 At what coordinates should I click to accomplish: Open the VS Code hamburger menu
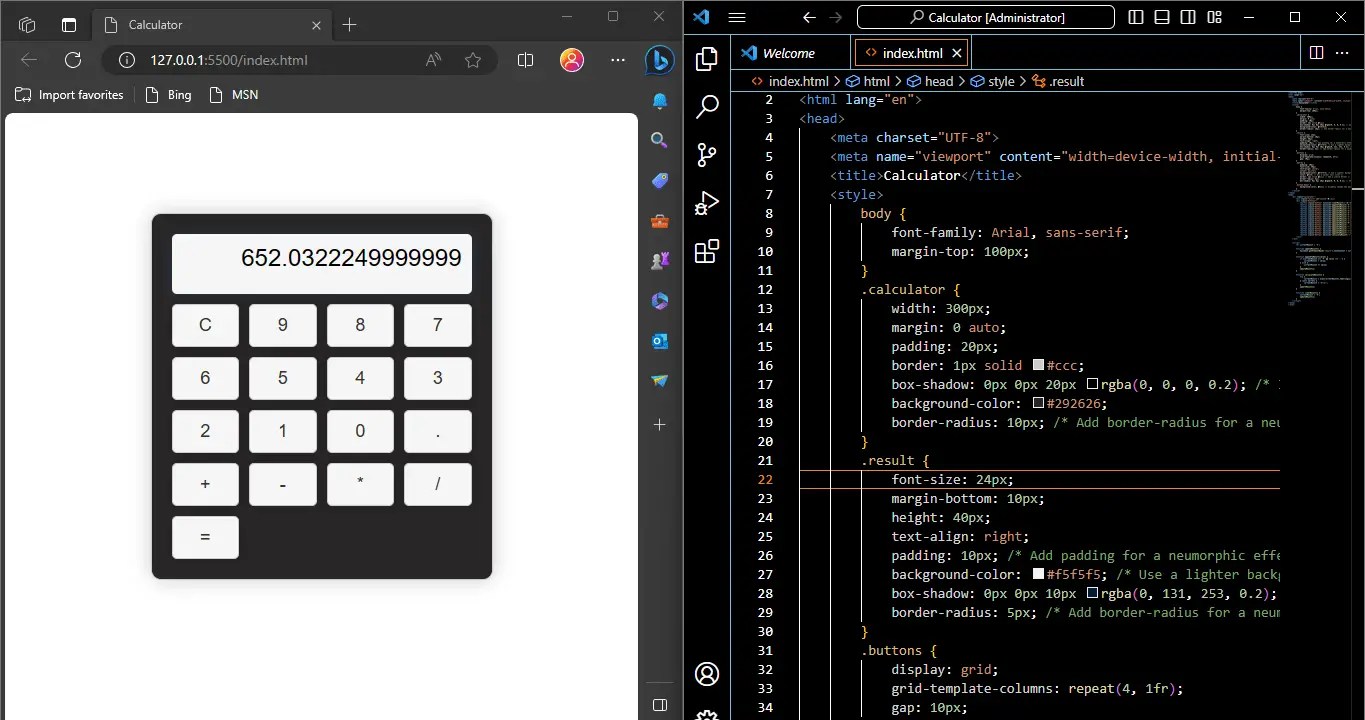click(737, 17)
